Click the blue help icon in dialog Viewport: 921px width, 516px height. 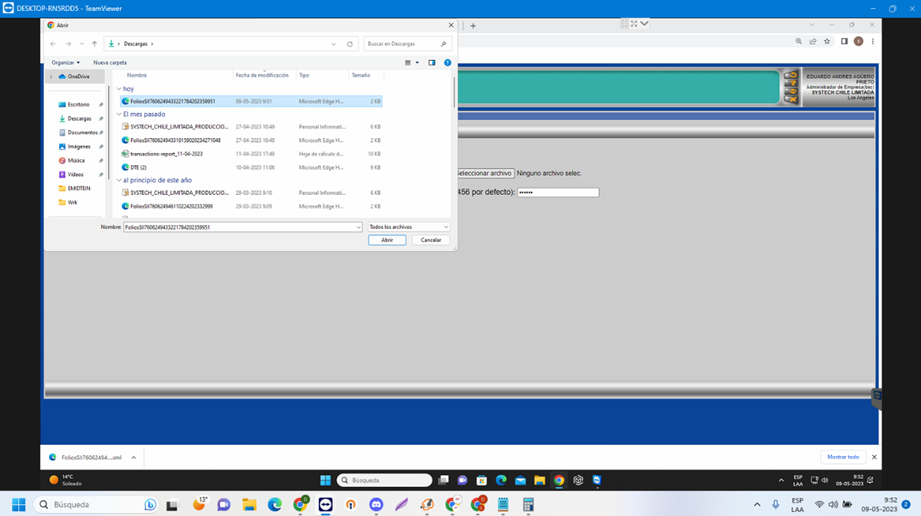click(x=447, y=62)
